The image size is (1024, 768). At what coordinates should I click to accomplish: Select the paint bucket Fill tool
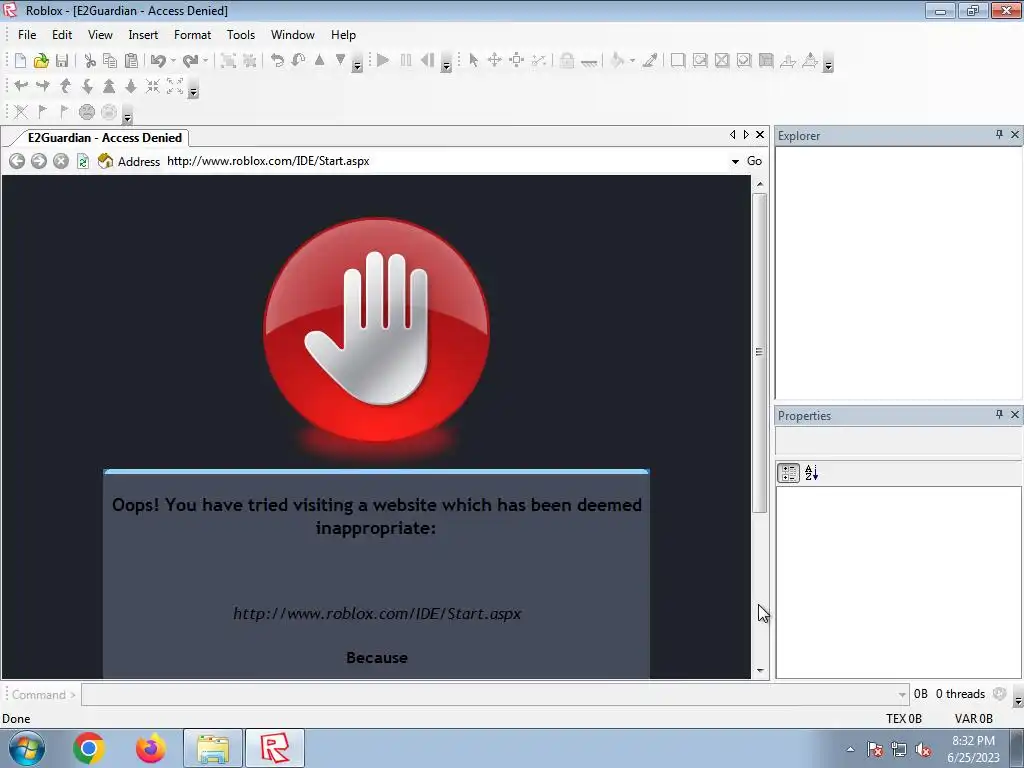pyautogui.click(x=617, y=61)
